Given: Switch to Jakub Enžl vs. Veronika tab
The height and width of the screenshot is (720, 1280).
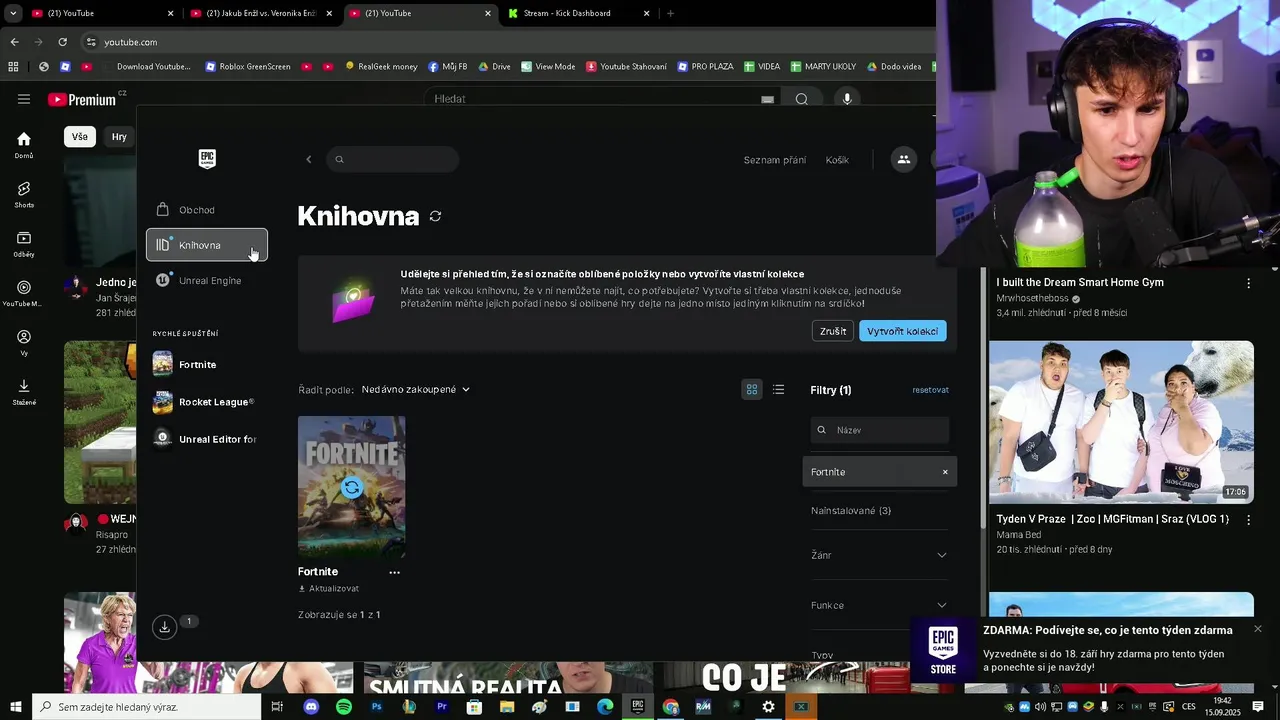Looking at the screenshot, I should tap(261, 13).
